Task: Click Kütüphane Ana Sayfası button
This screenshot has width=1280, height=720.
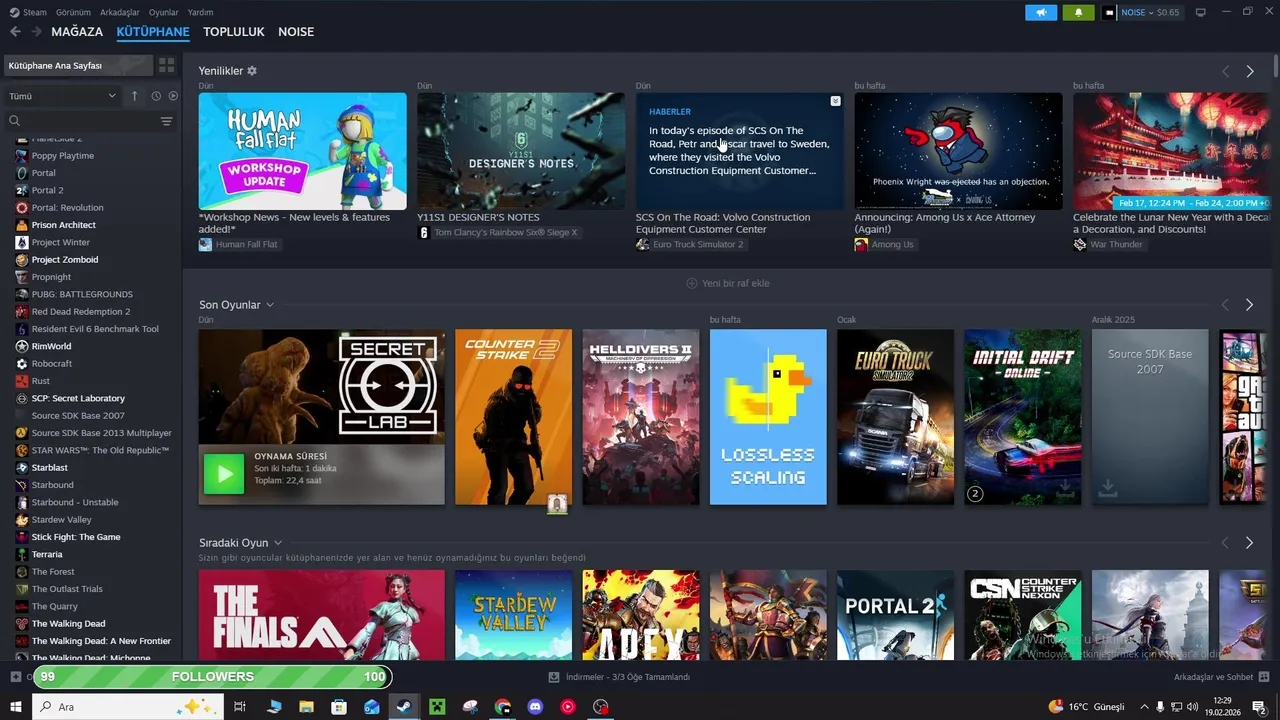Action: [78, 65]
